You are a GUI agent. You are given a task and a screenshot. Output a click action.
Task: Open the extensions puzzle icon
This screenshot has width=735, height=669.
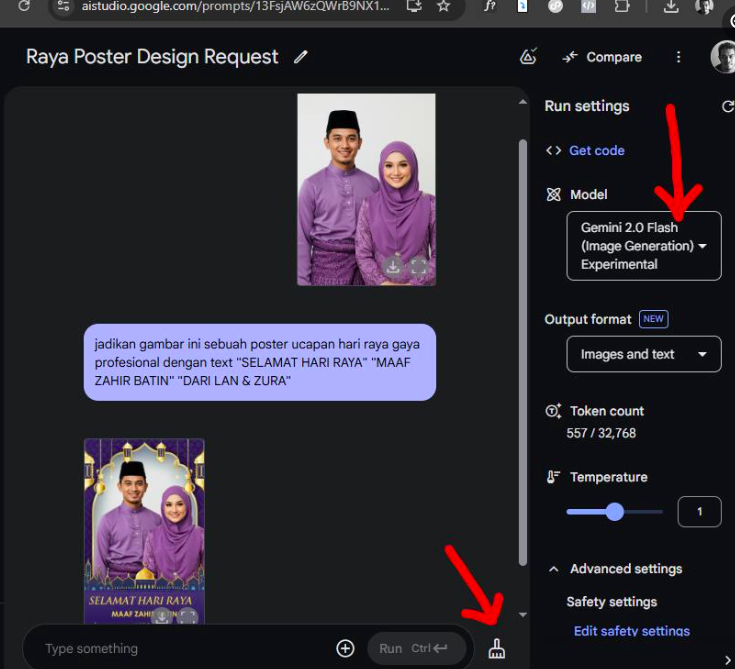click(x=622, y=6)
